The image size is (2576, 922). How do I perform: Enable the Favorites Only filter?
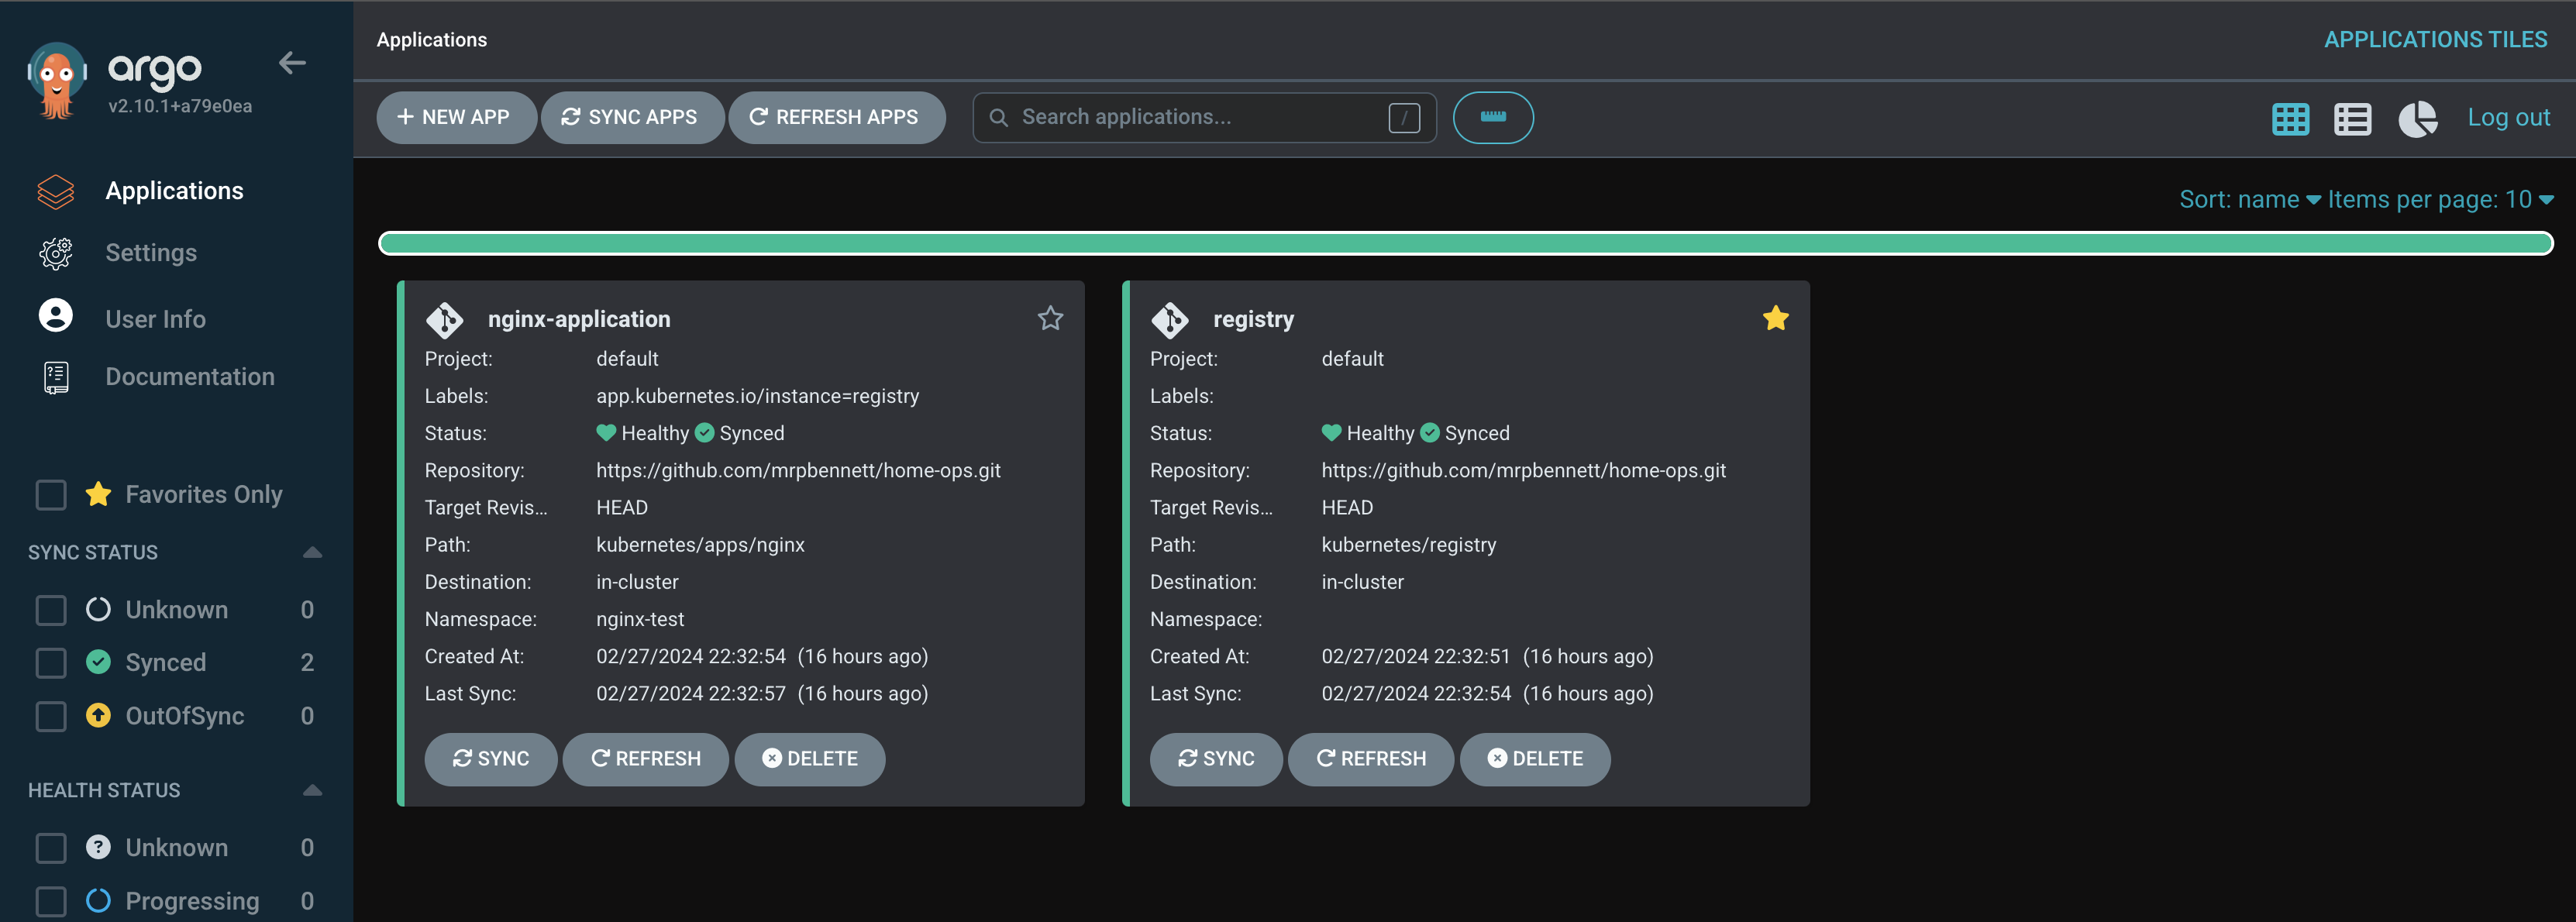coord(50,494)
